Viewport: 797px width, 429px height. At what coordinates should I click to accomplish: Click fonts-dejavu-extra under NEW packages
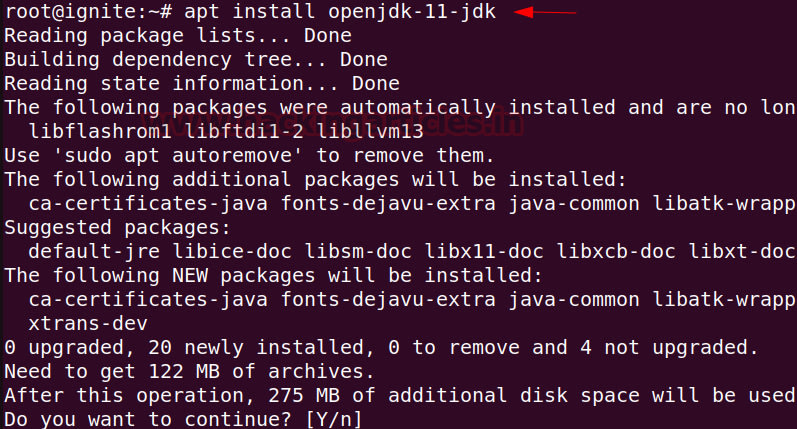pos(388,300)
